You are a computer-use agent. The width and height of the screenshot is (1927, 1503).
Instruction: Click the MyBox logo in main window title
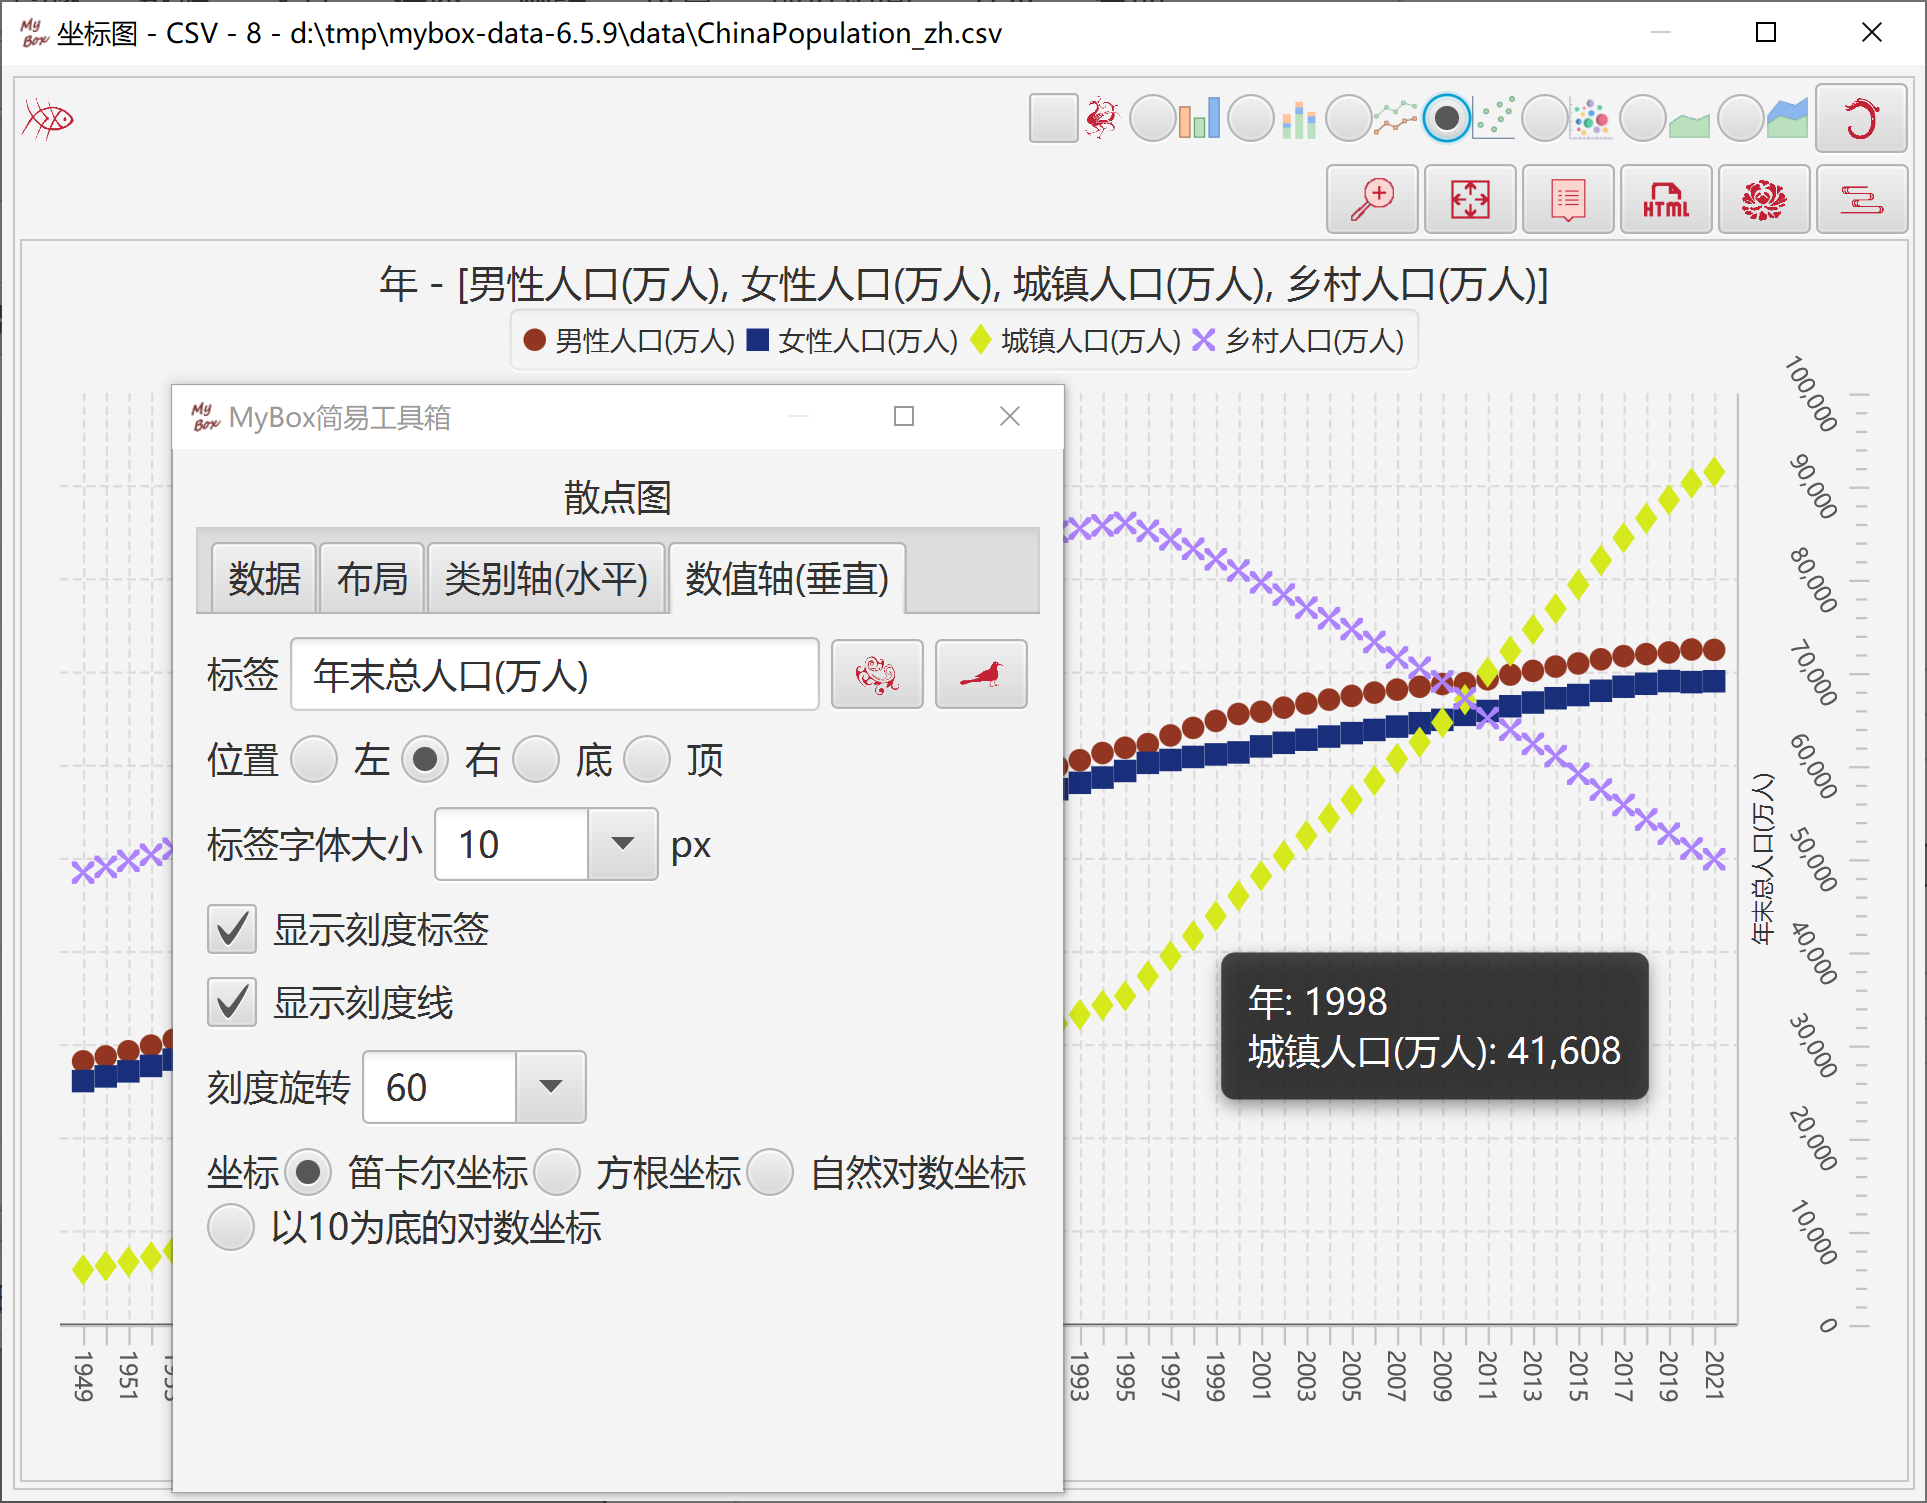pos(33,33)
